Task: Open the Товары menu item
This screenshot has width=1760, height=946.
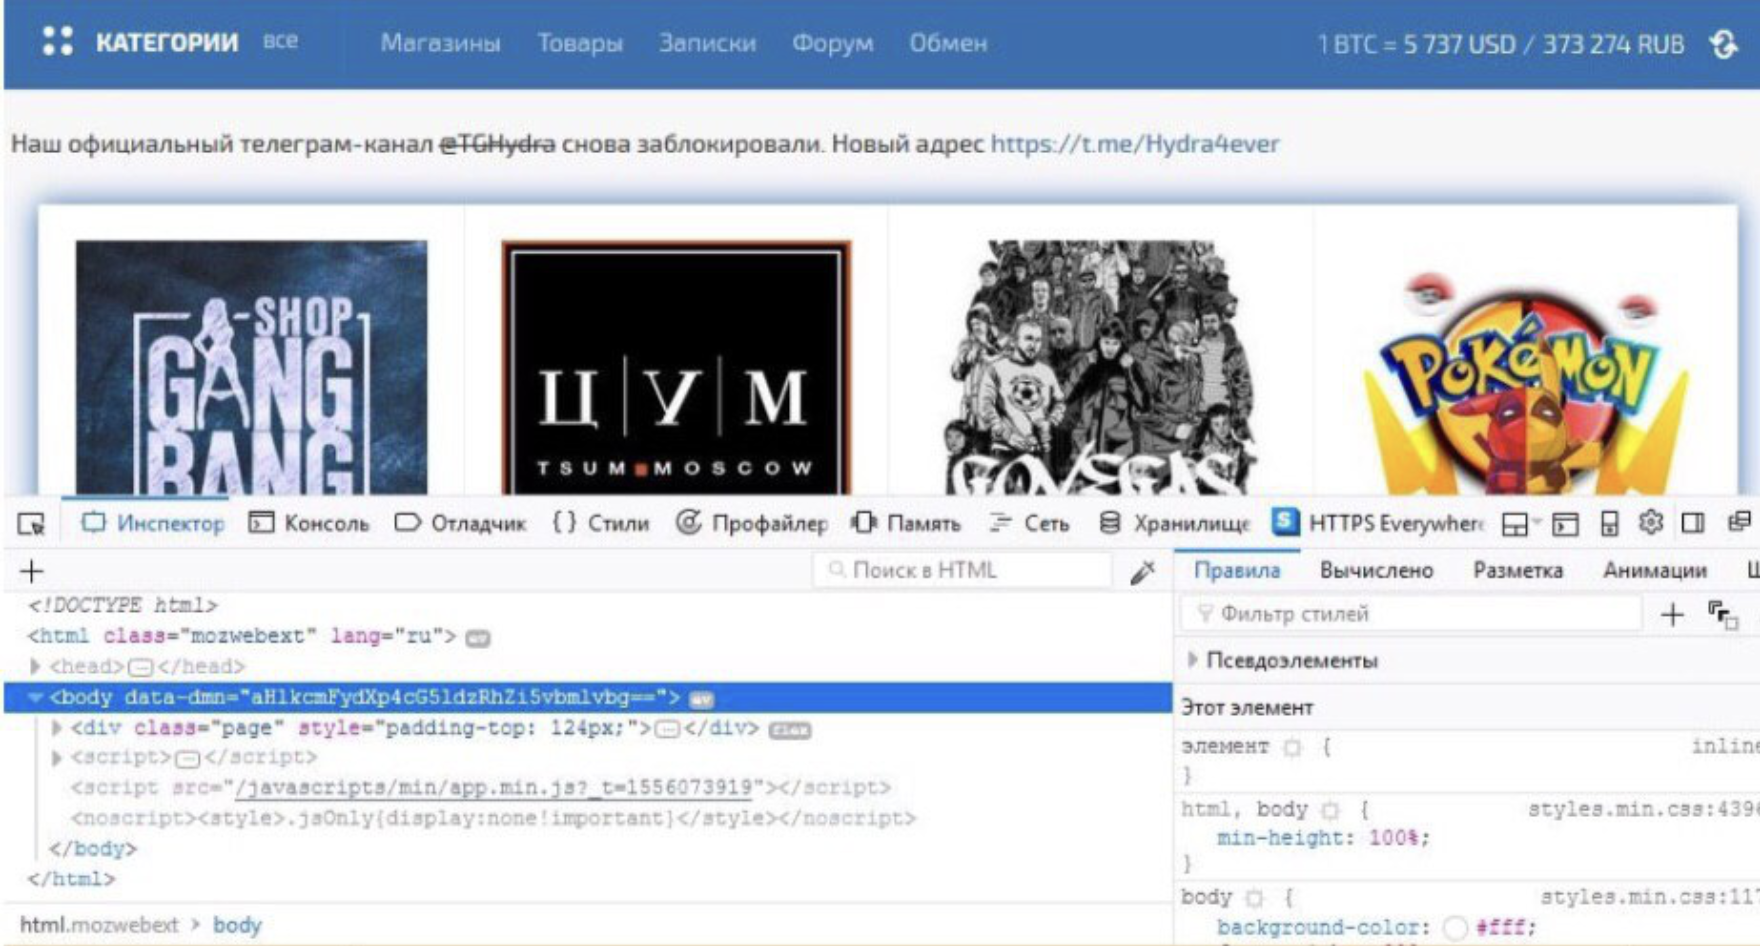Action: click(580, 43)
